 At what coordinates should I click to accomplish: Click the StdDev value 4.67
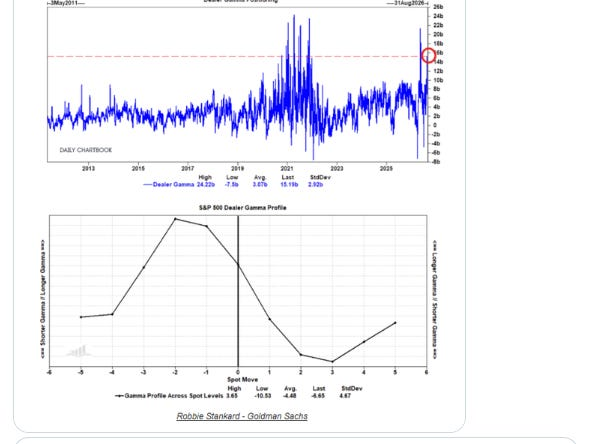(x=345, y=396)
